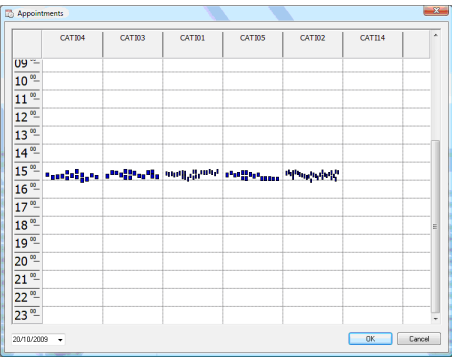Select the CATI14 column header
This screenshot has height=361, width=452.
(x=373, y=44)
